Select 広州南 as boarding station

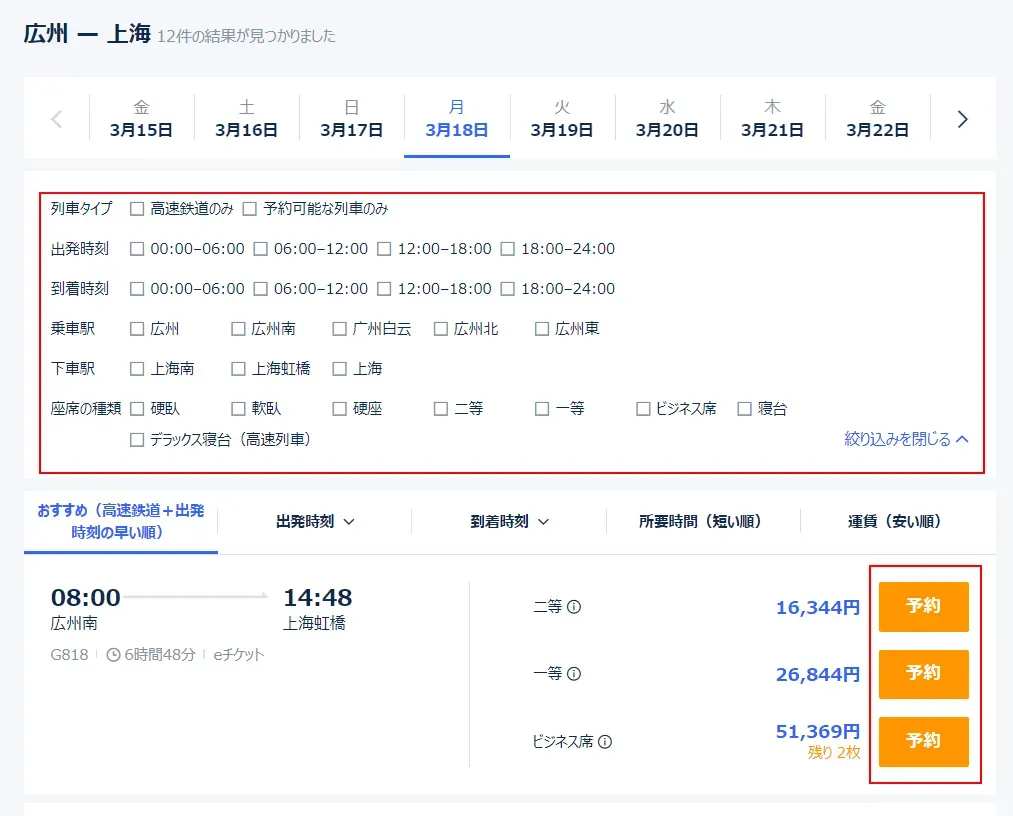point(237,328)
